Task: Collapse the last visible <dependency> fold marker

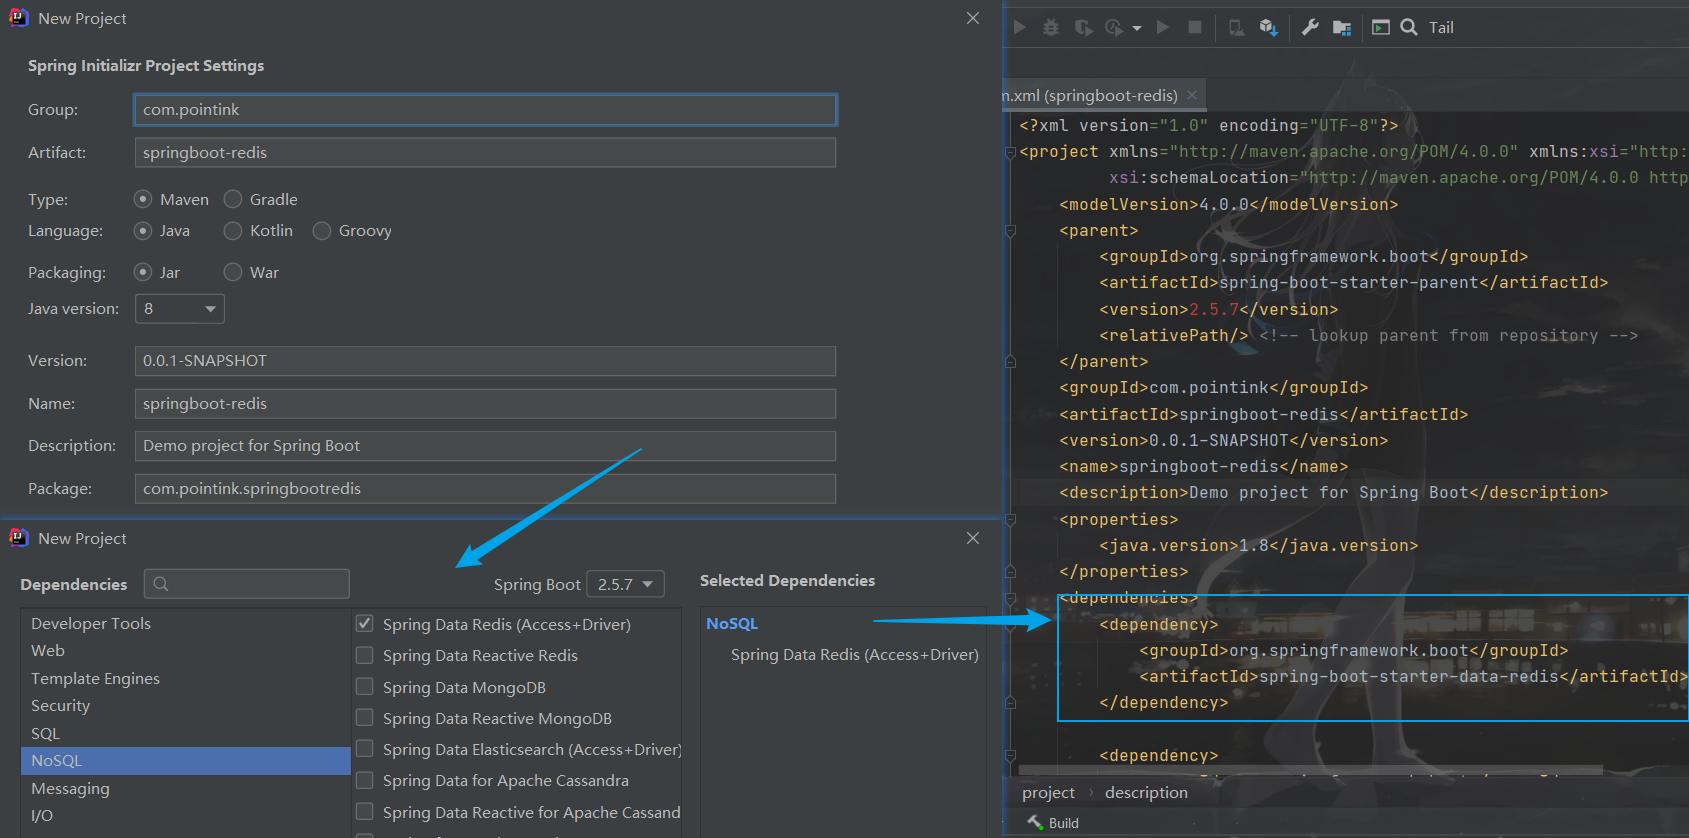Action: (x=1010, y=756)
